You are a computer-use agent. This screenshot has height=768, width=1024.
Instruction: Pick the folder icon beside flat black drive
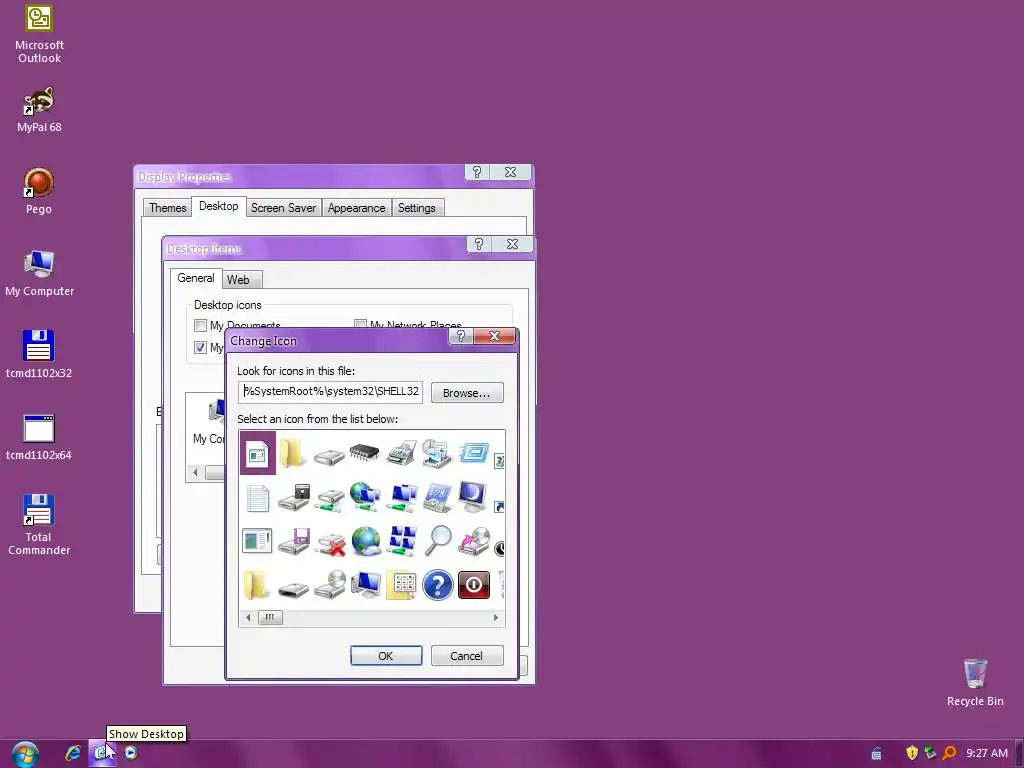[x=256, y=584]
